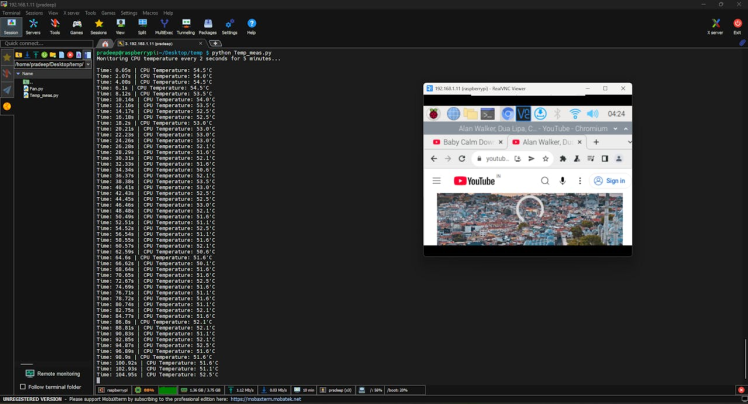Open YouTube three-dot settings menu

[581, 181]
